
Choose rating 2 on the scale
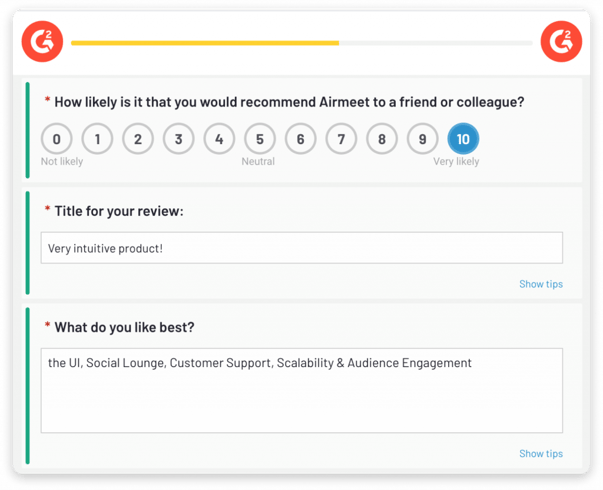pos(138,139)
